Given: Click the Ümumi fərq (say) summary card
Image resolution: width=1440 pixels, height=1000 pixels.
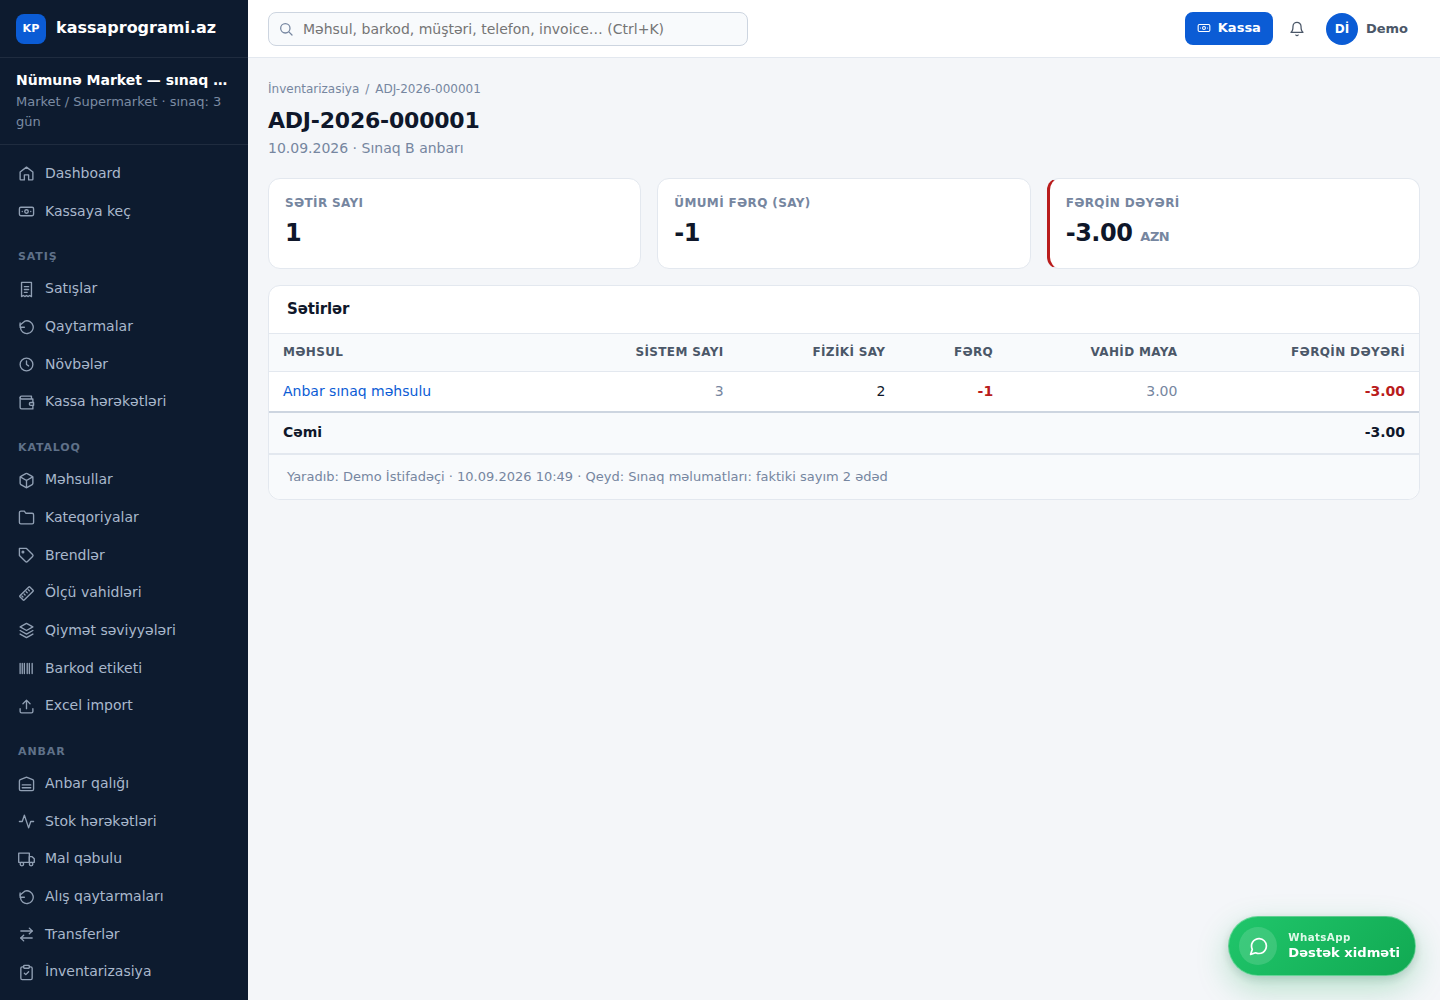Looking at the screenshot, I should pos(844,223).
